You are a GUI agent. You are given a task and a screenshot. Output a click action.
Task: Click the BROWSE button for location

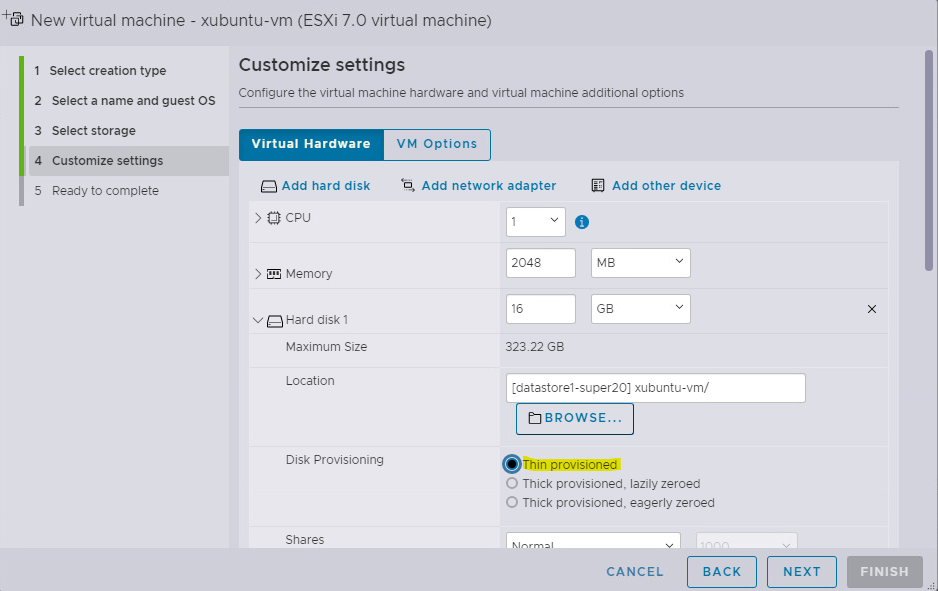coord(575,418)
